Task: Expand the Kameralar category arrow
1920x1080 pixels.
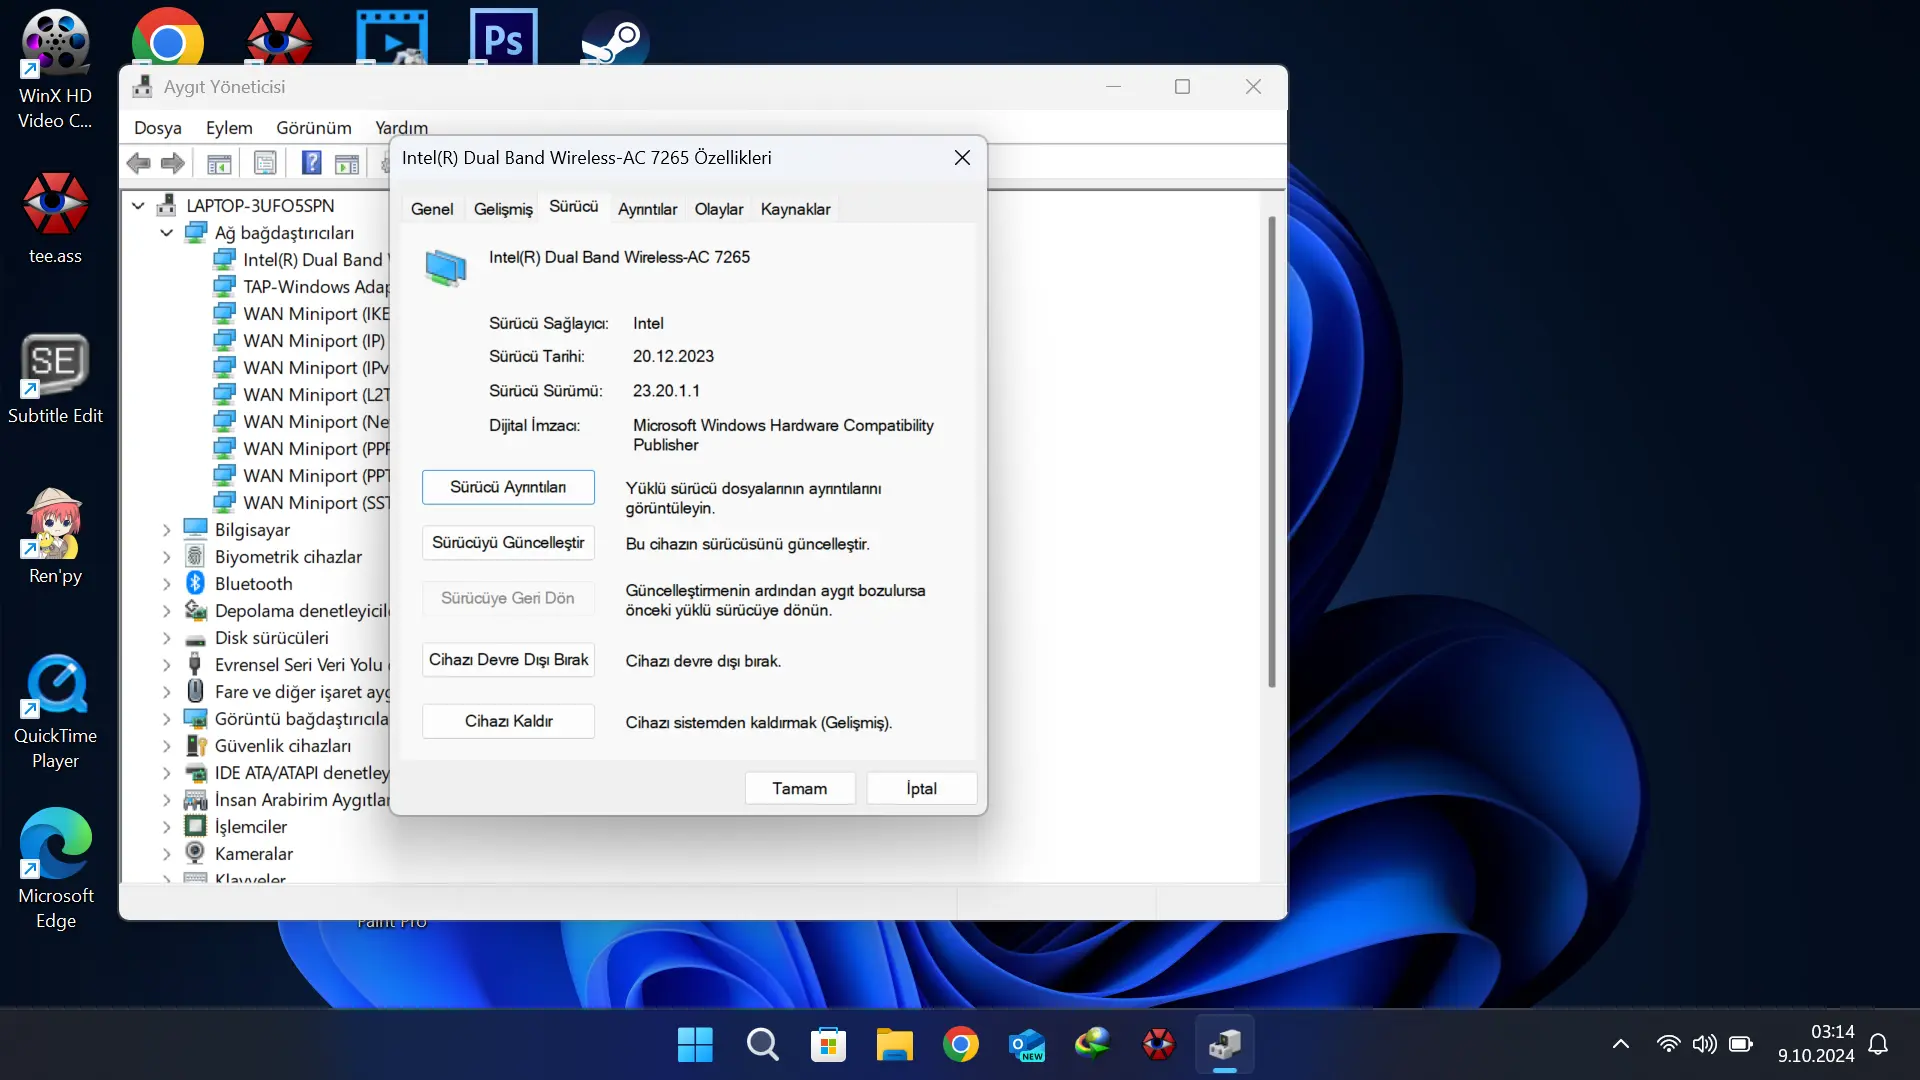Action: click(x=166, y=854)
